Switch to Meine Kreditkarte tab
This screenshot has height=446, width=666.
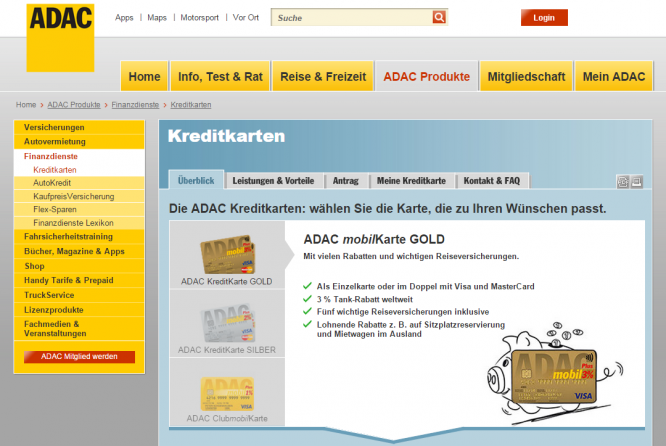[411, 181]
